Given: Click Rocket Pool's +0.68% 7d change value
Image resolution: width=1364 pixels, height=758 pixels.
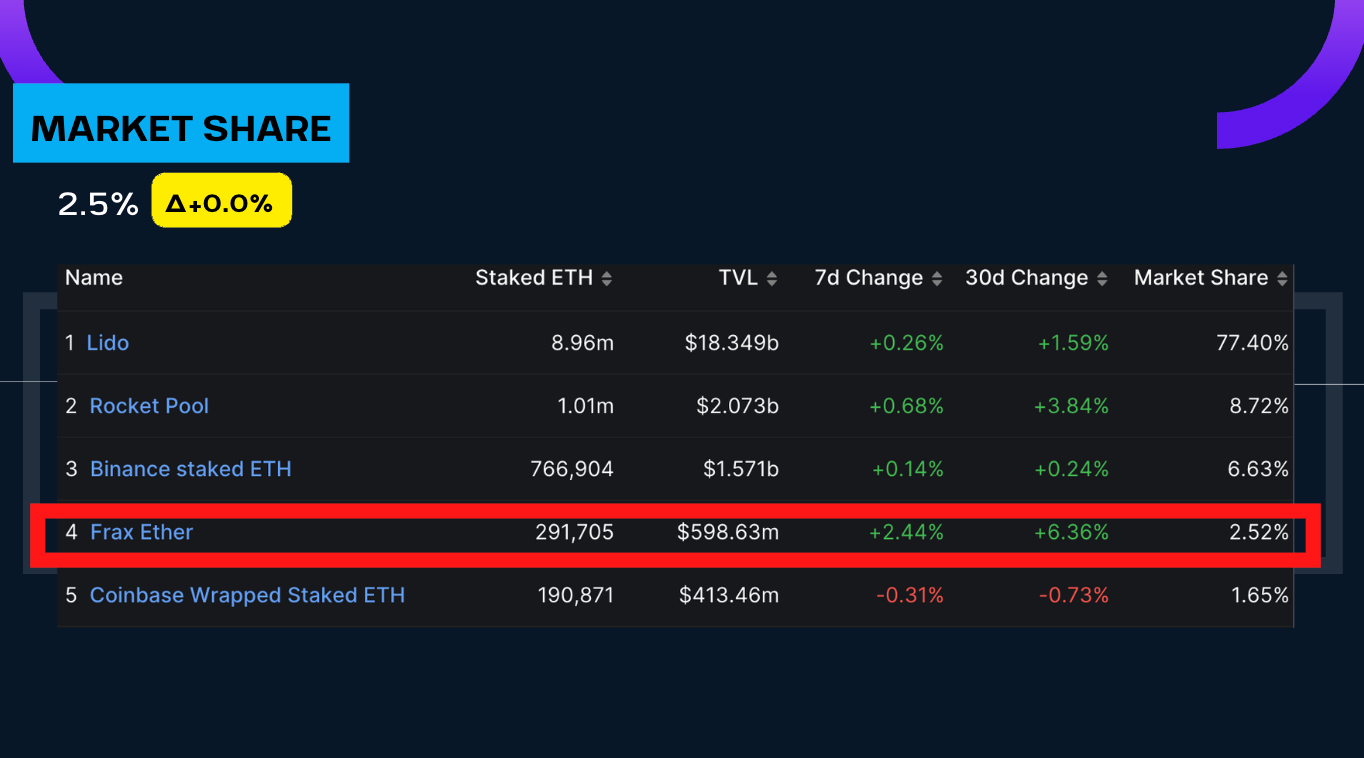Looking at the screenshot, I should click(x=906, y=406).
